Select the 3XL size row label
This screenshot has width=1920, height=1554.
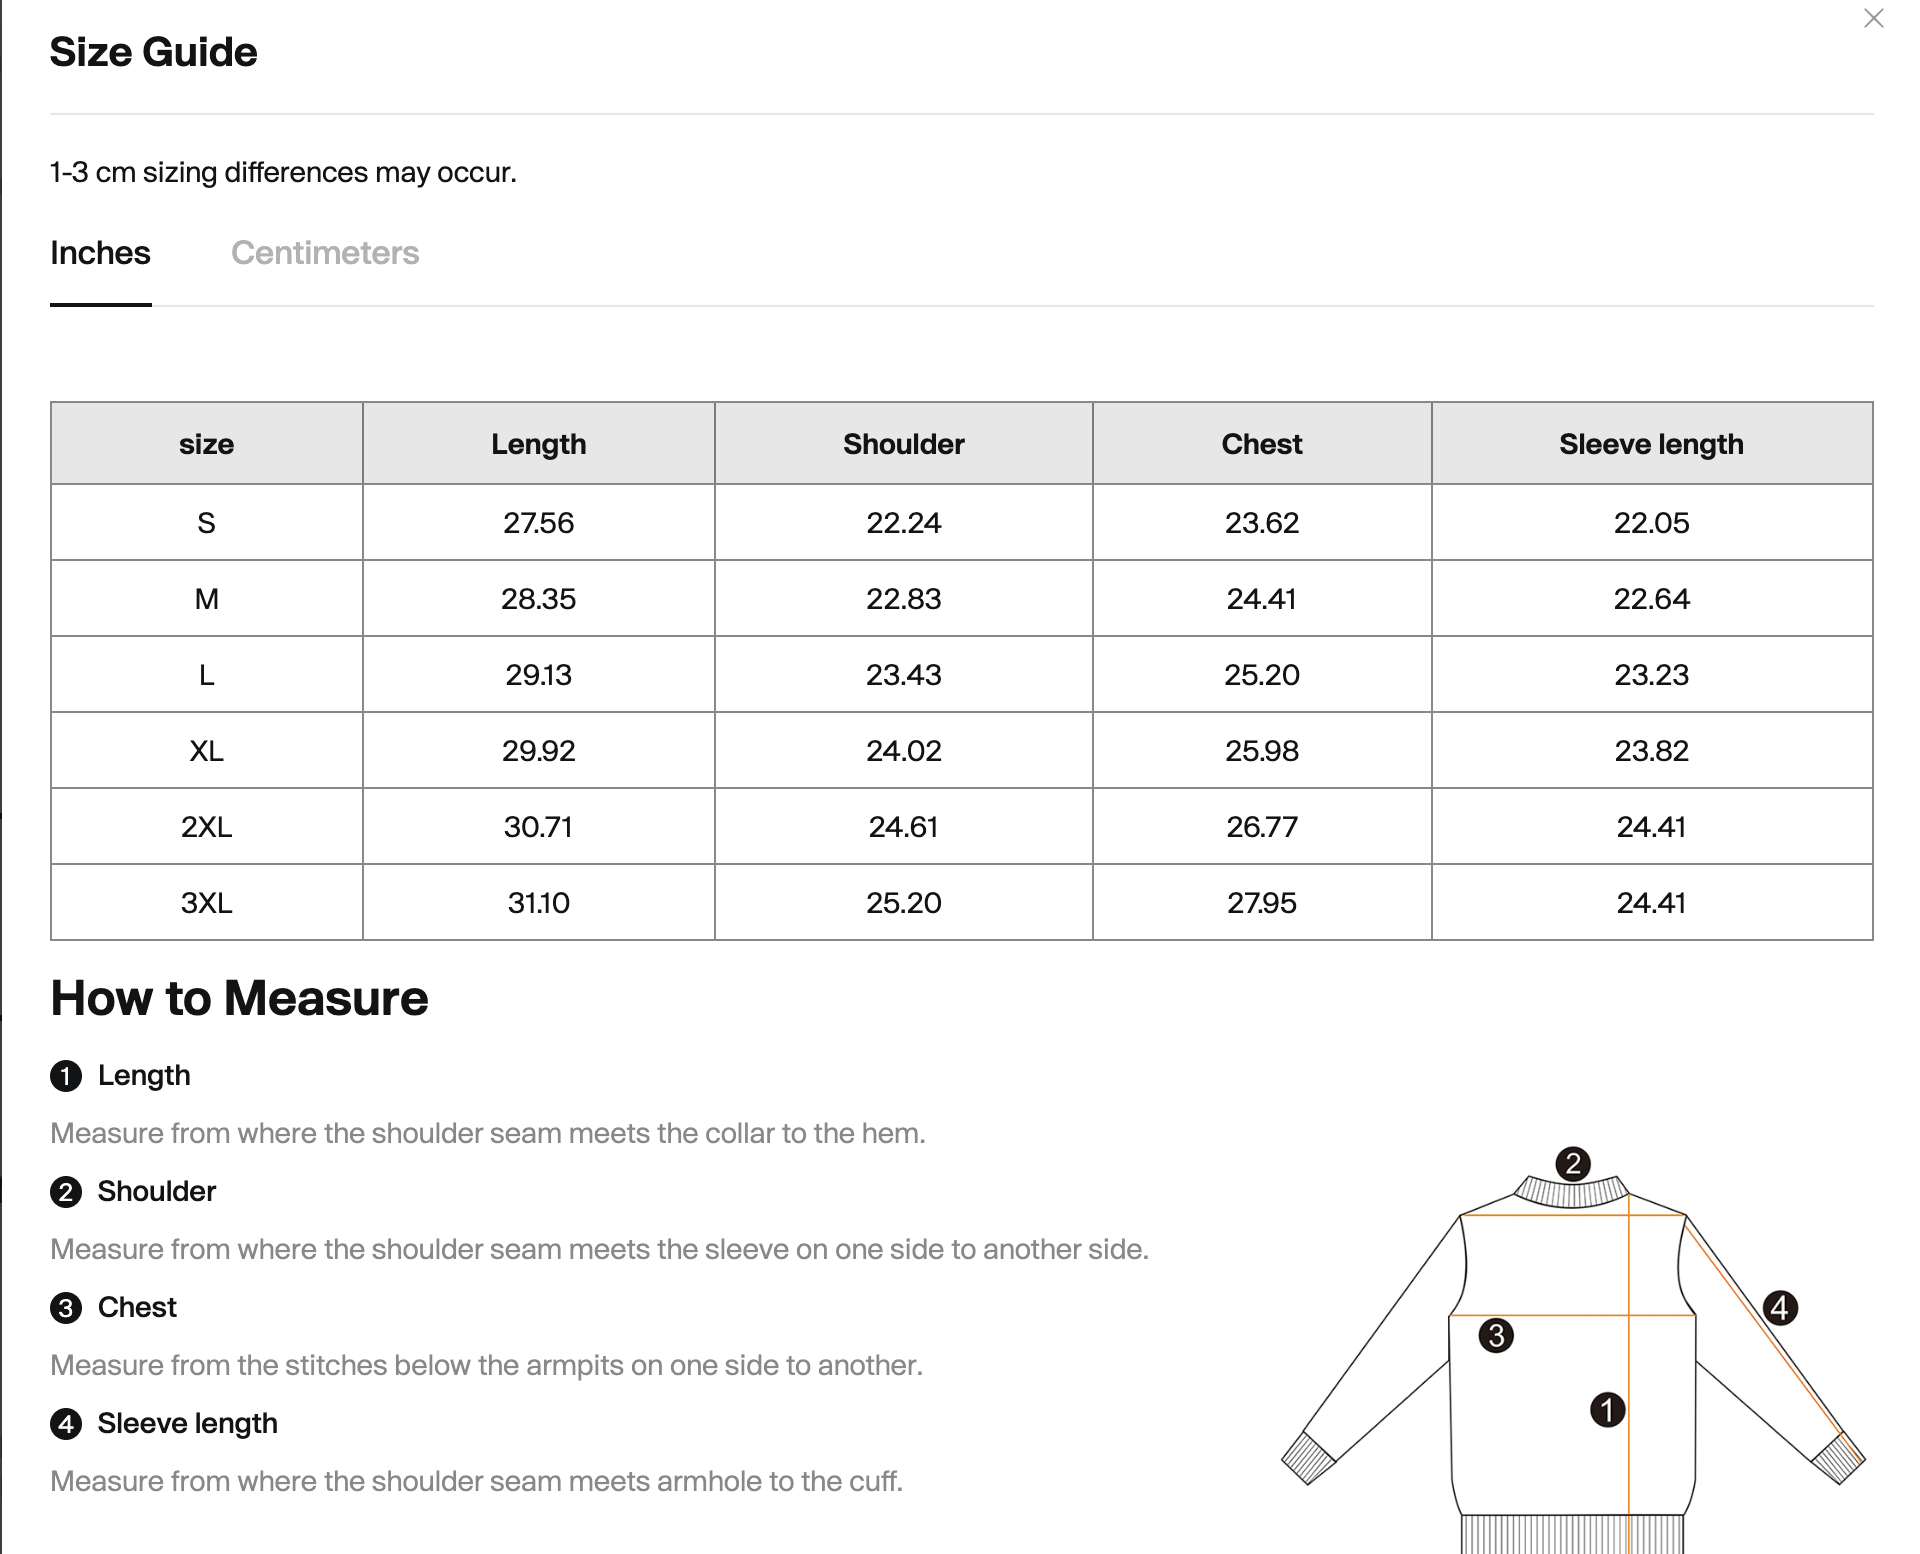206,903
